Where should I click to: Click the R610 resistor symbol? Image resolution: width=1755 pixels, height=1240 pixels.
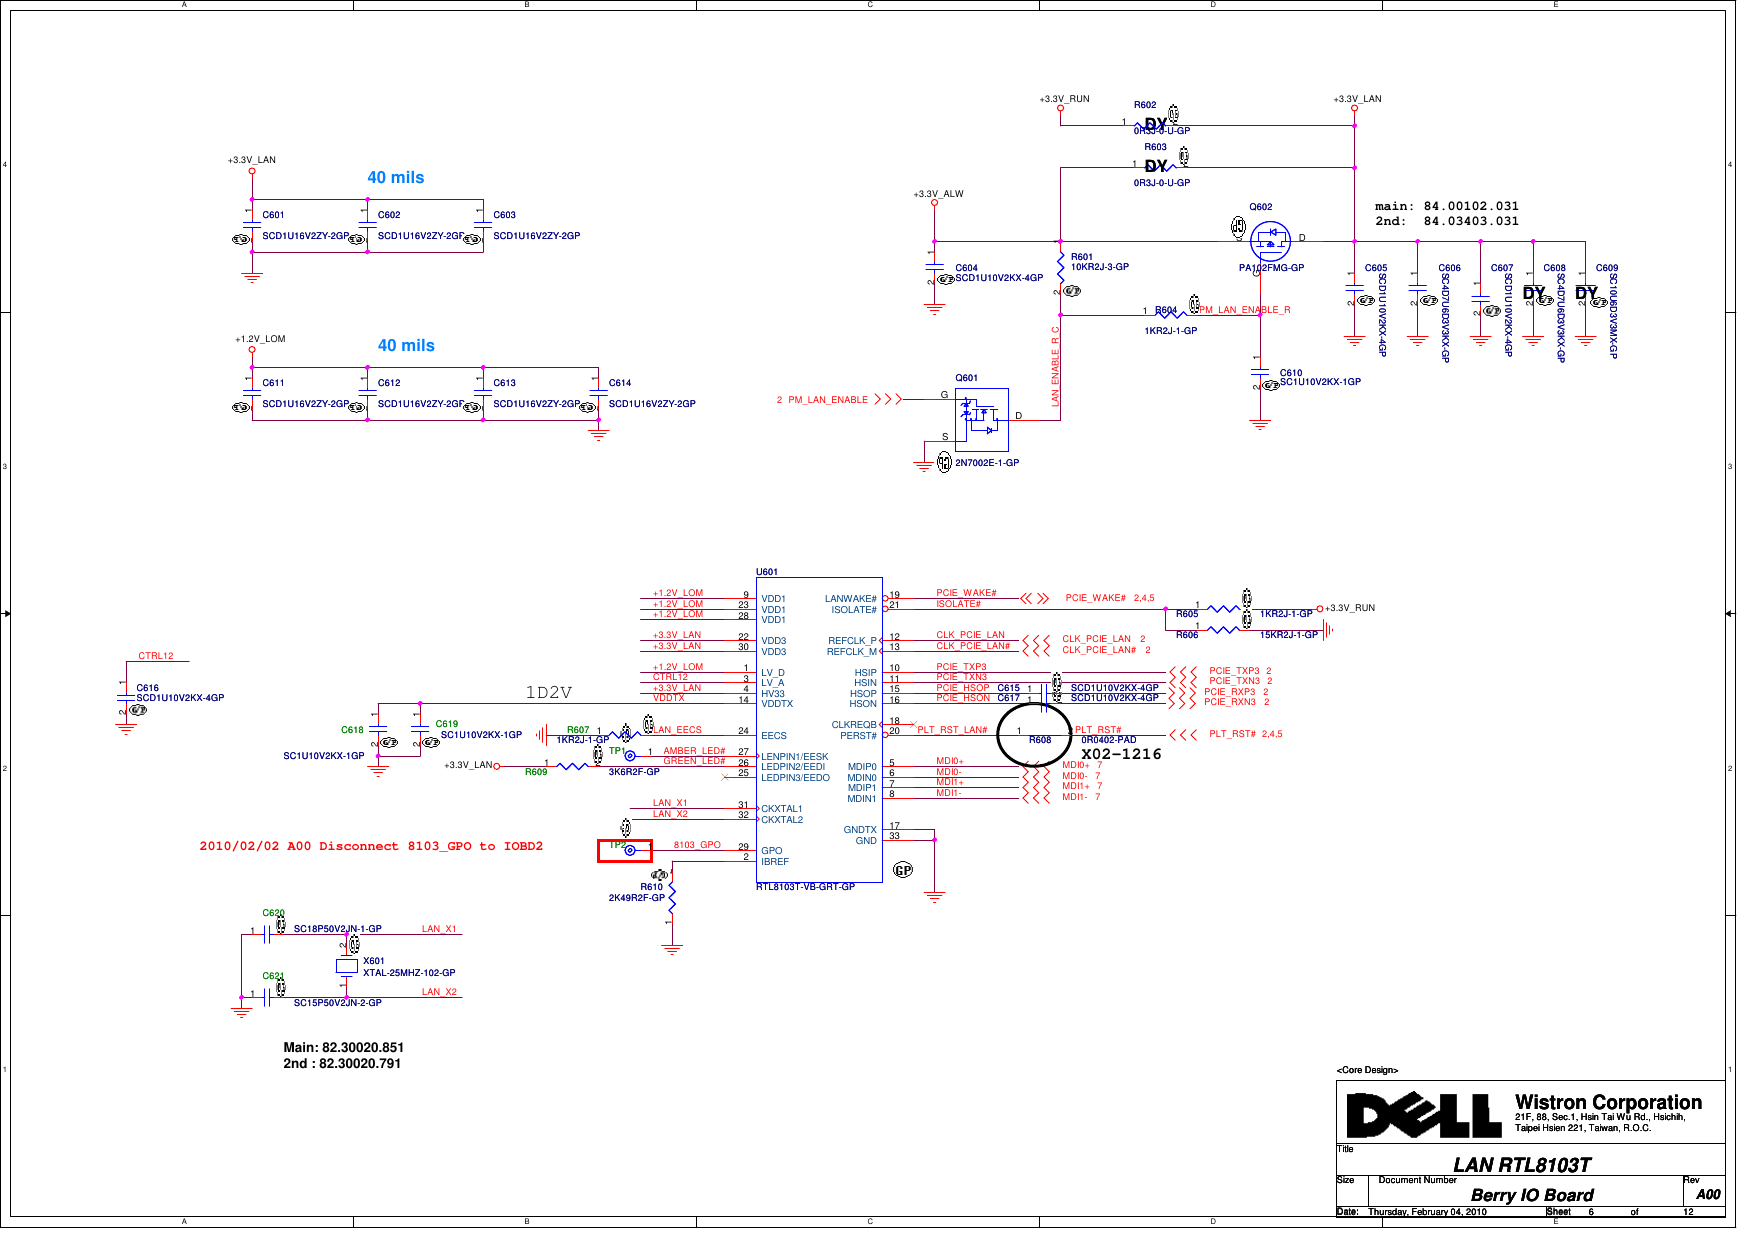[672, 897]
